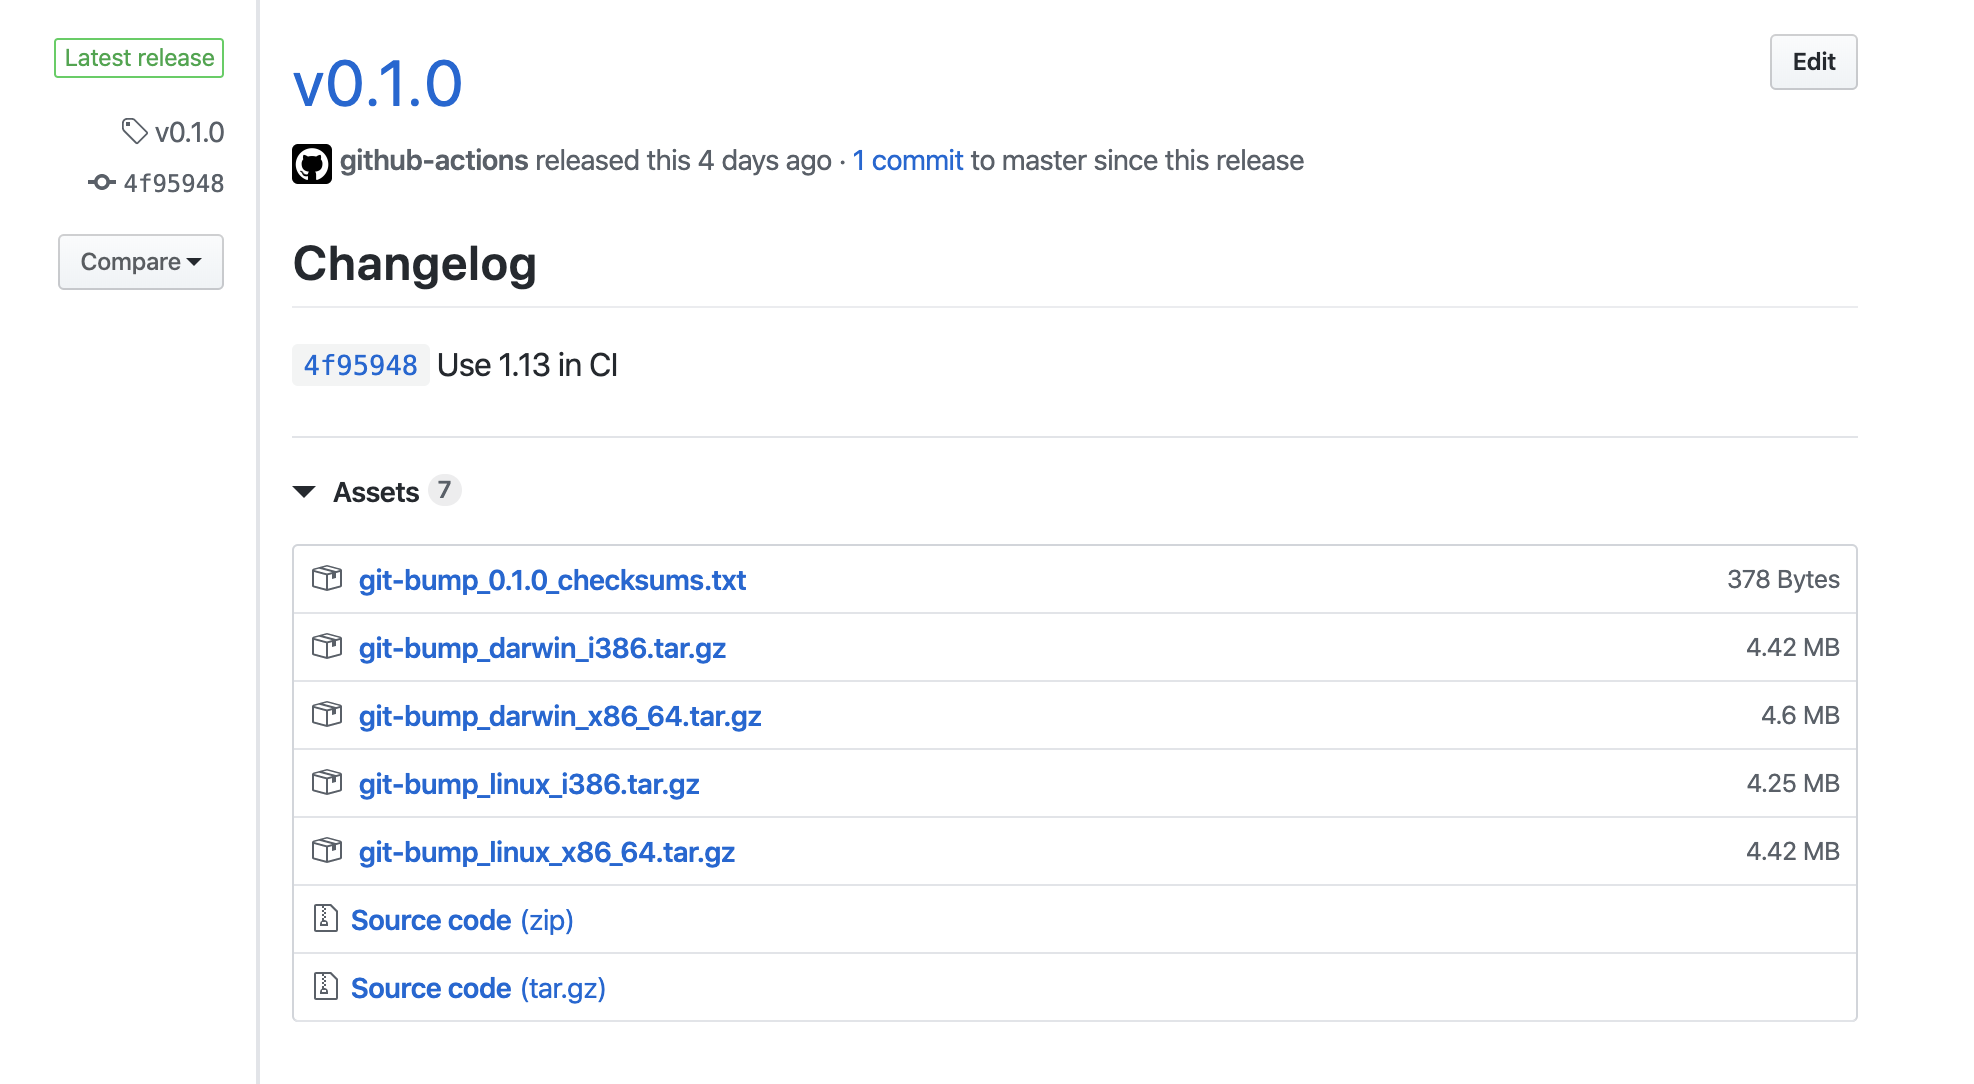Download git-bump_darwin_x86_64.tar.gz

point(559,716)
